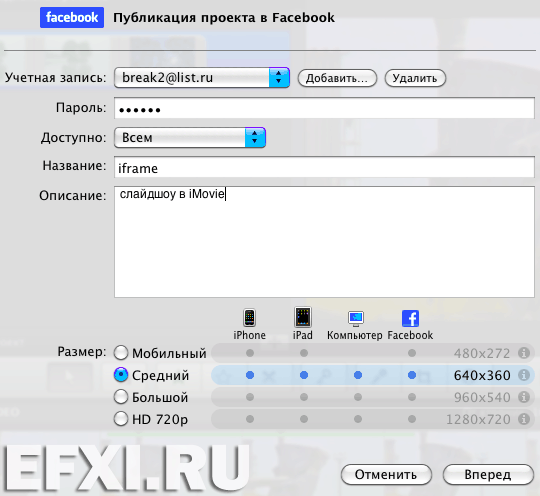Select the Средний size radio button
This screenshot has height=496, width=540.
click(121, 375)
